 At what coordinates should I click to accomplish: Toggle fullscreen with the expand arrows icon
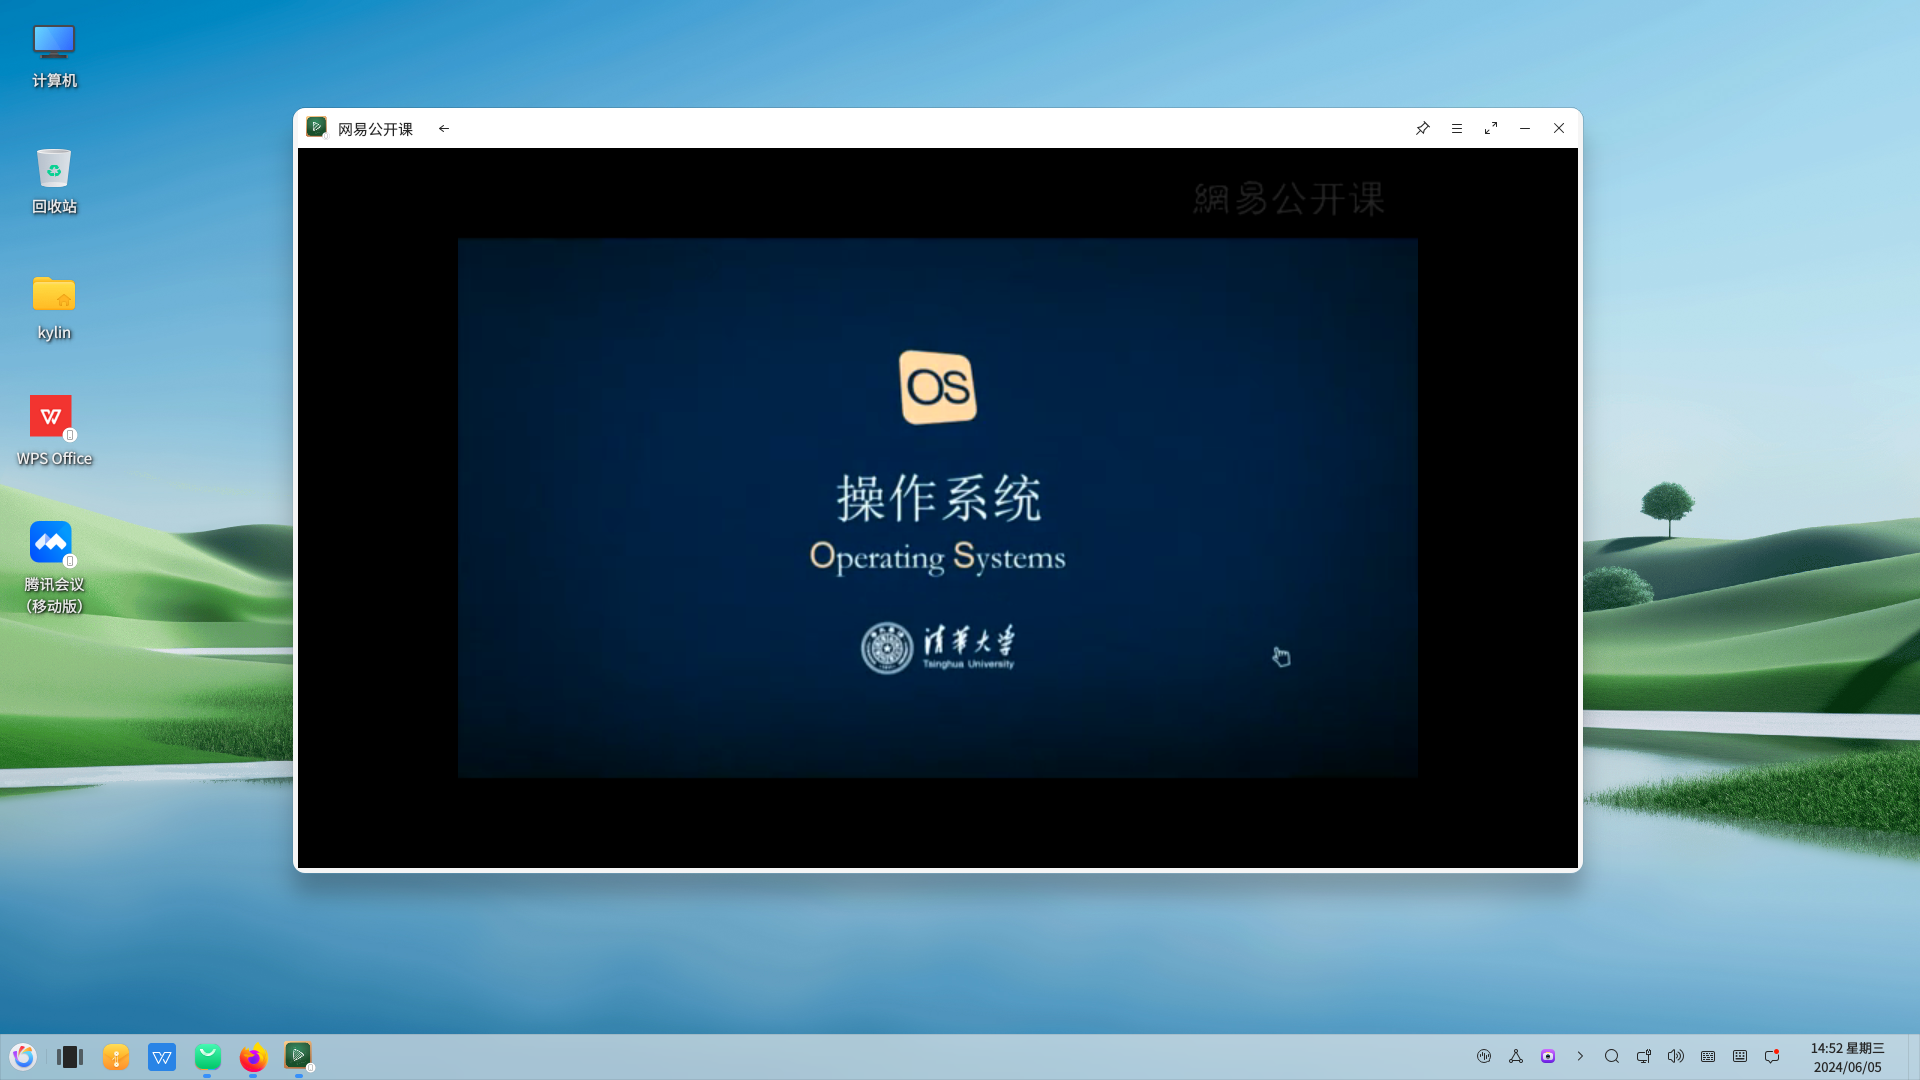tap(1491, 128)
